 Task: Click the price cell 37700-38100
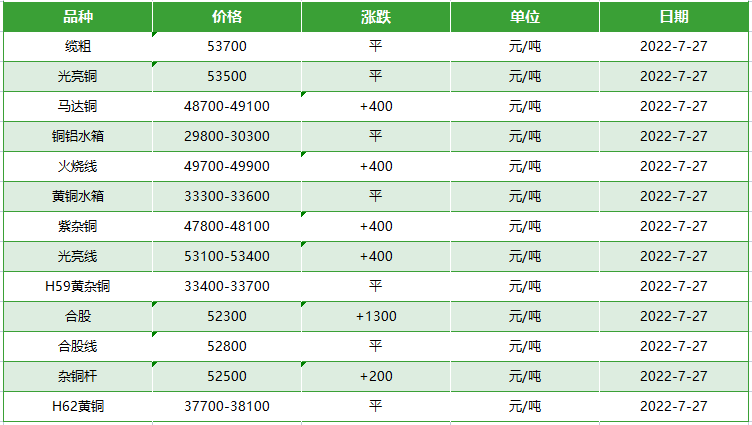click(227, 406)
